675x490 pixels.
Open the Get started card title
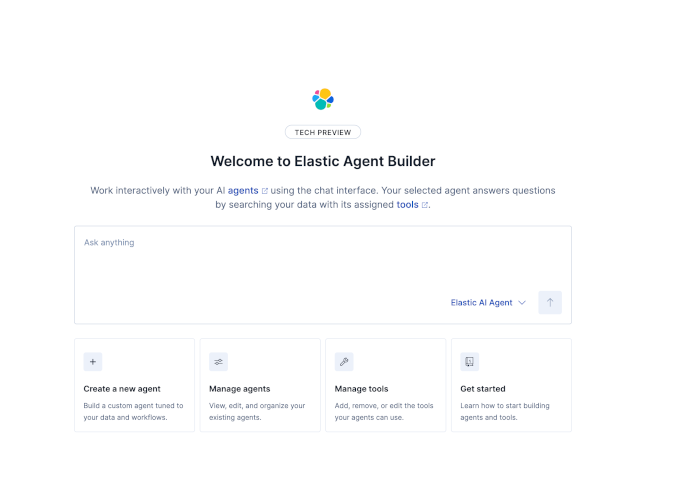click(x=483, y=389)
